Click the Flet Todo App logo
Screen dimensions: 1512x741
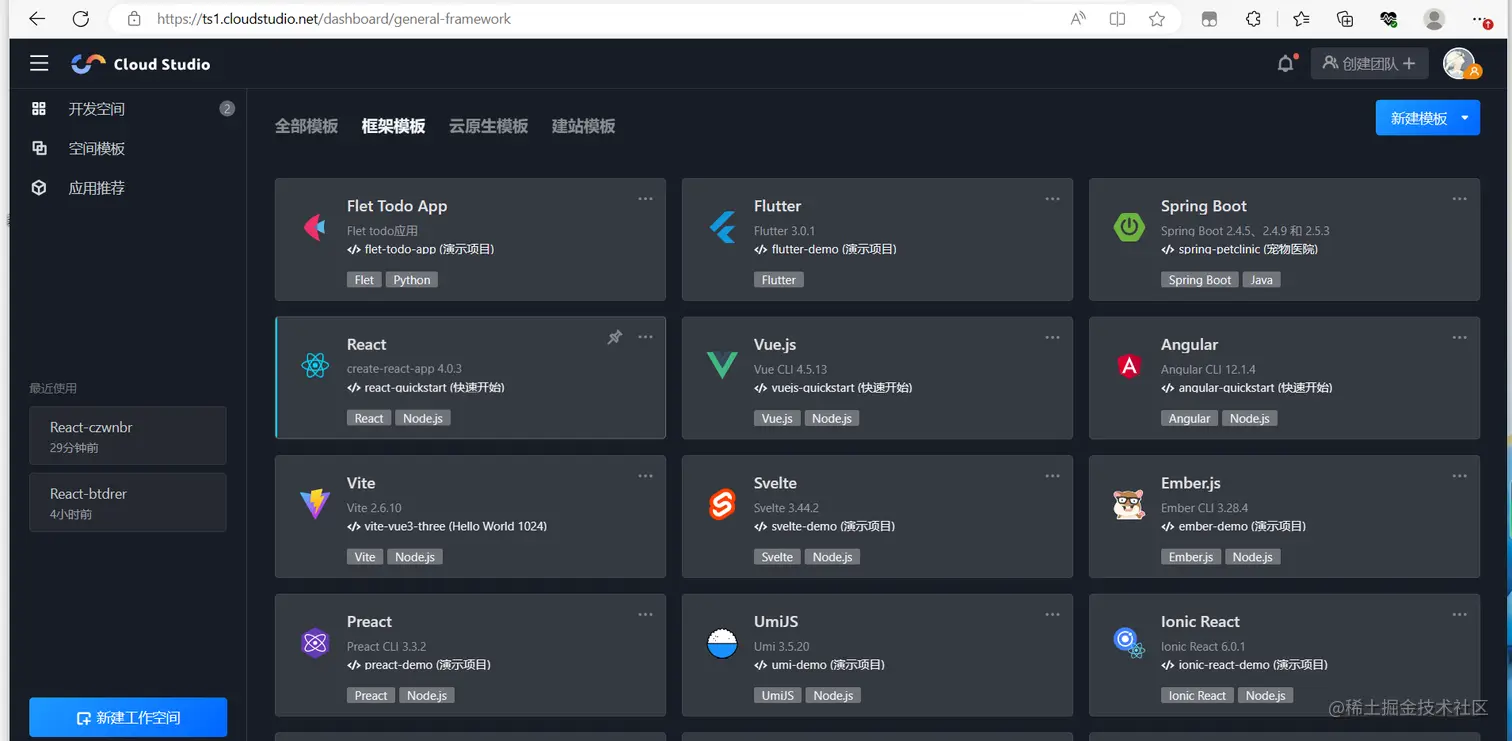tap(314, 227)
